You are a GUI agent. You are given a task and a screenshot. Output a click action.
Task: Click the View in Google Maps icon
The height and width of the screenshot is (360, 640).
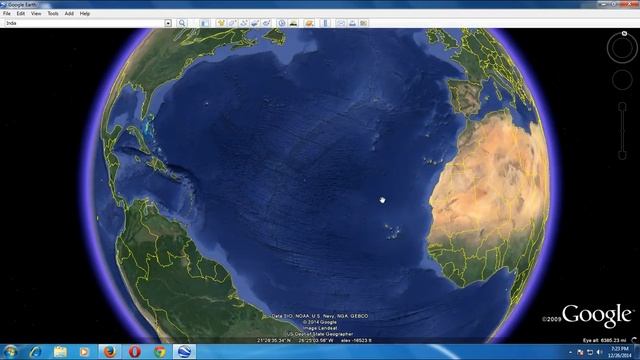point(364,23)
